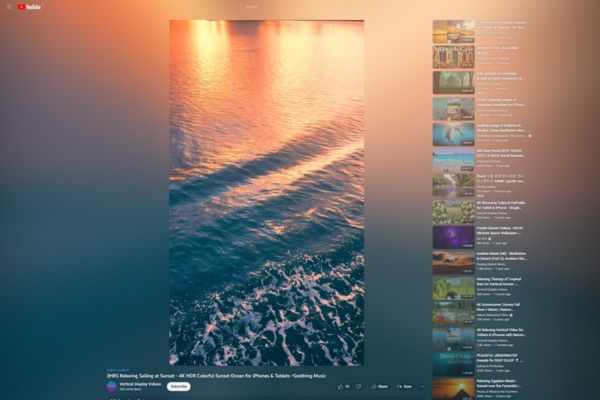
Task: Open Vertical Display Videos channel avatar
Action: pos(112,386)
